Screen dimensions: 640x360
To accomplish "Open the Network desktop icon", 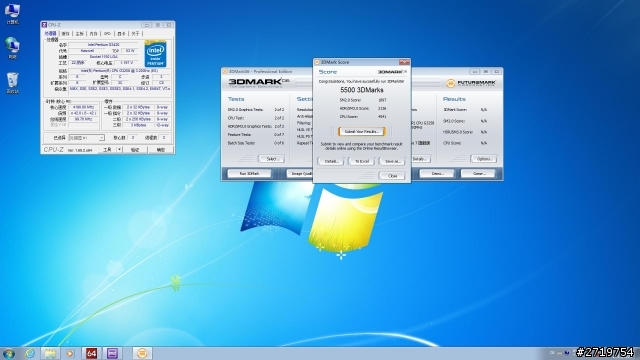I will point(12,47).
